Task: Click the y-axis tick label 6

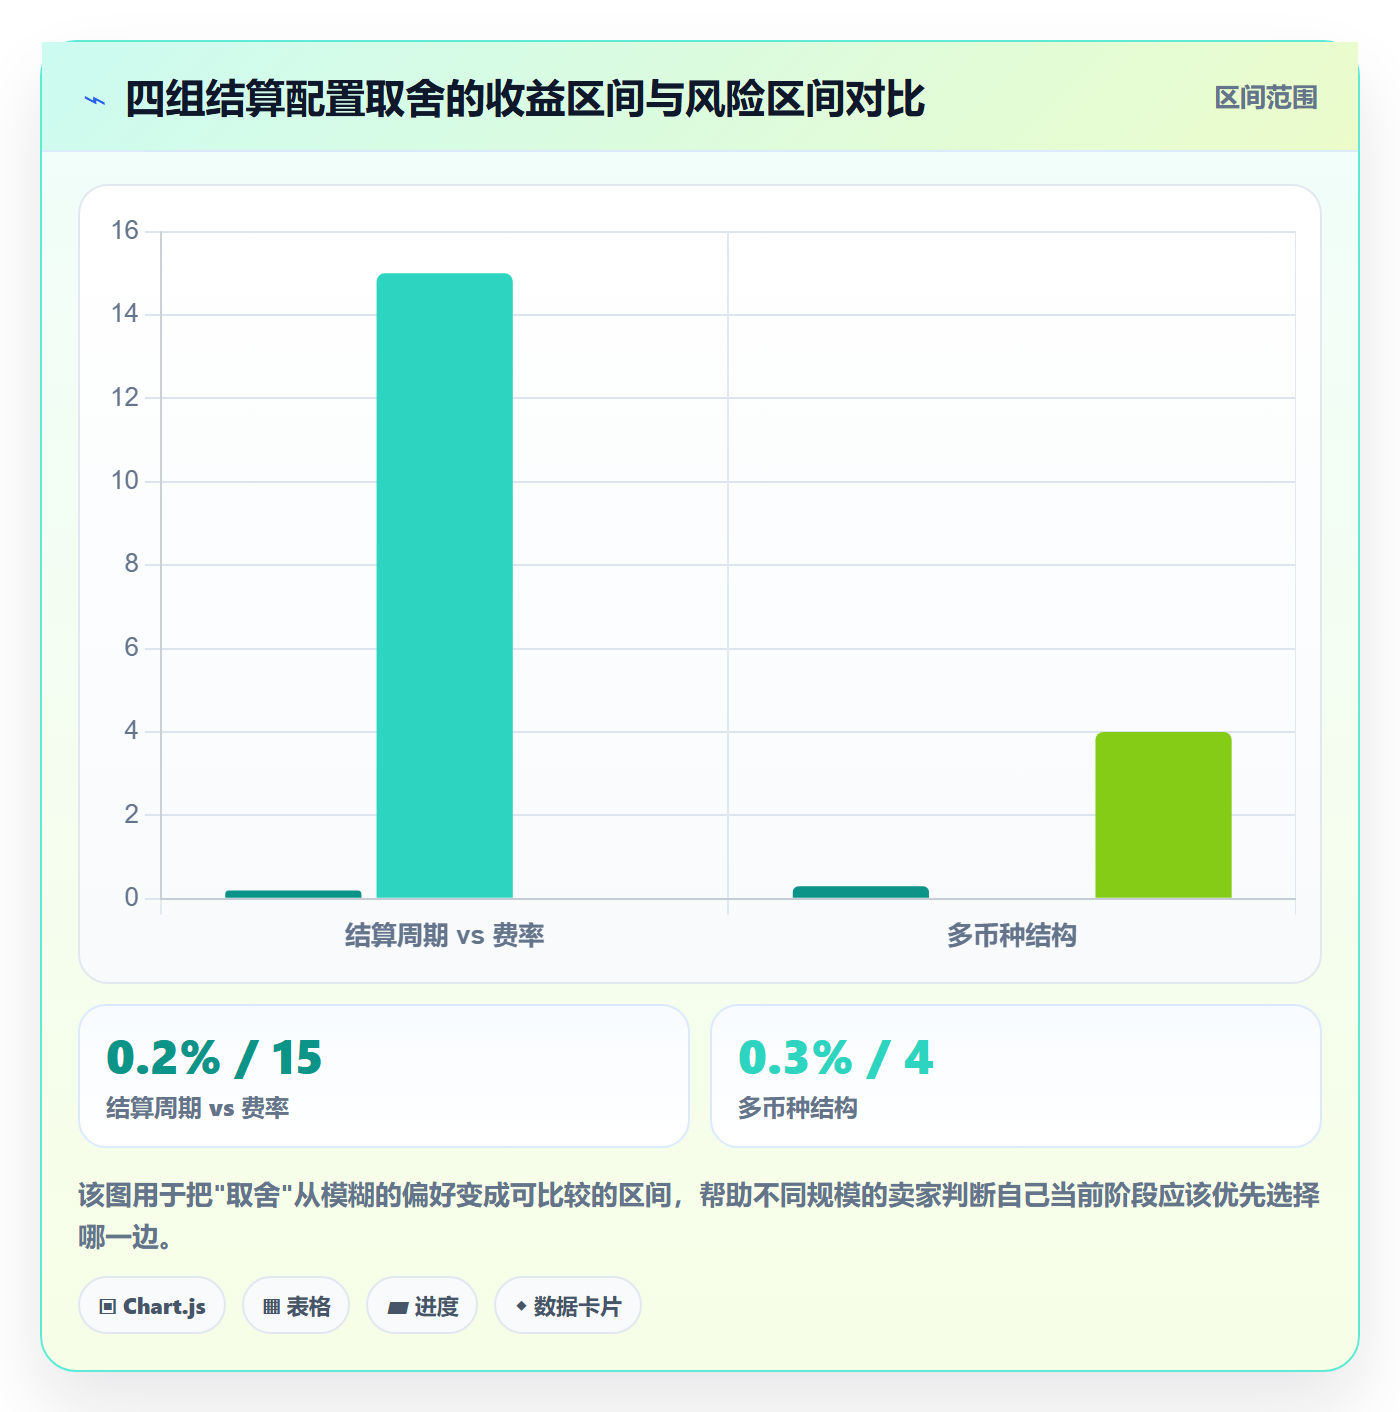Action: 131,648
